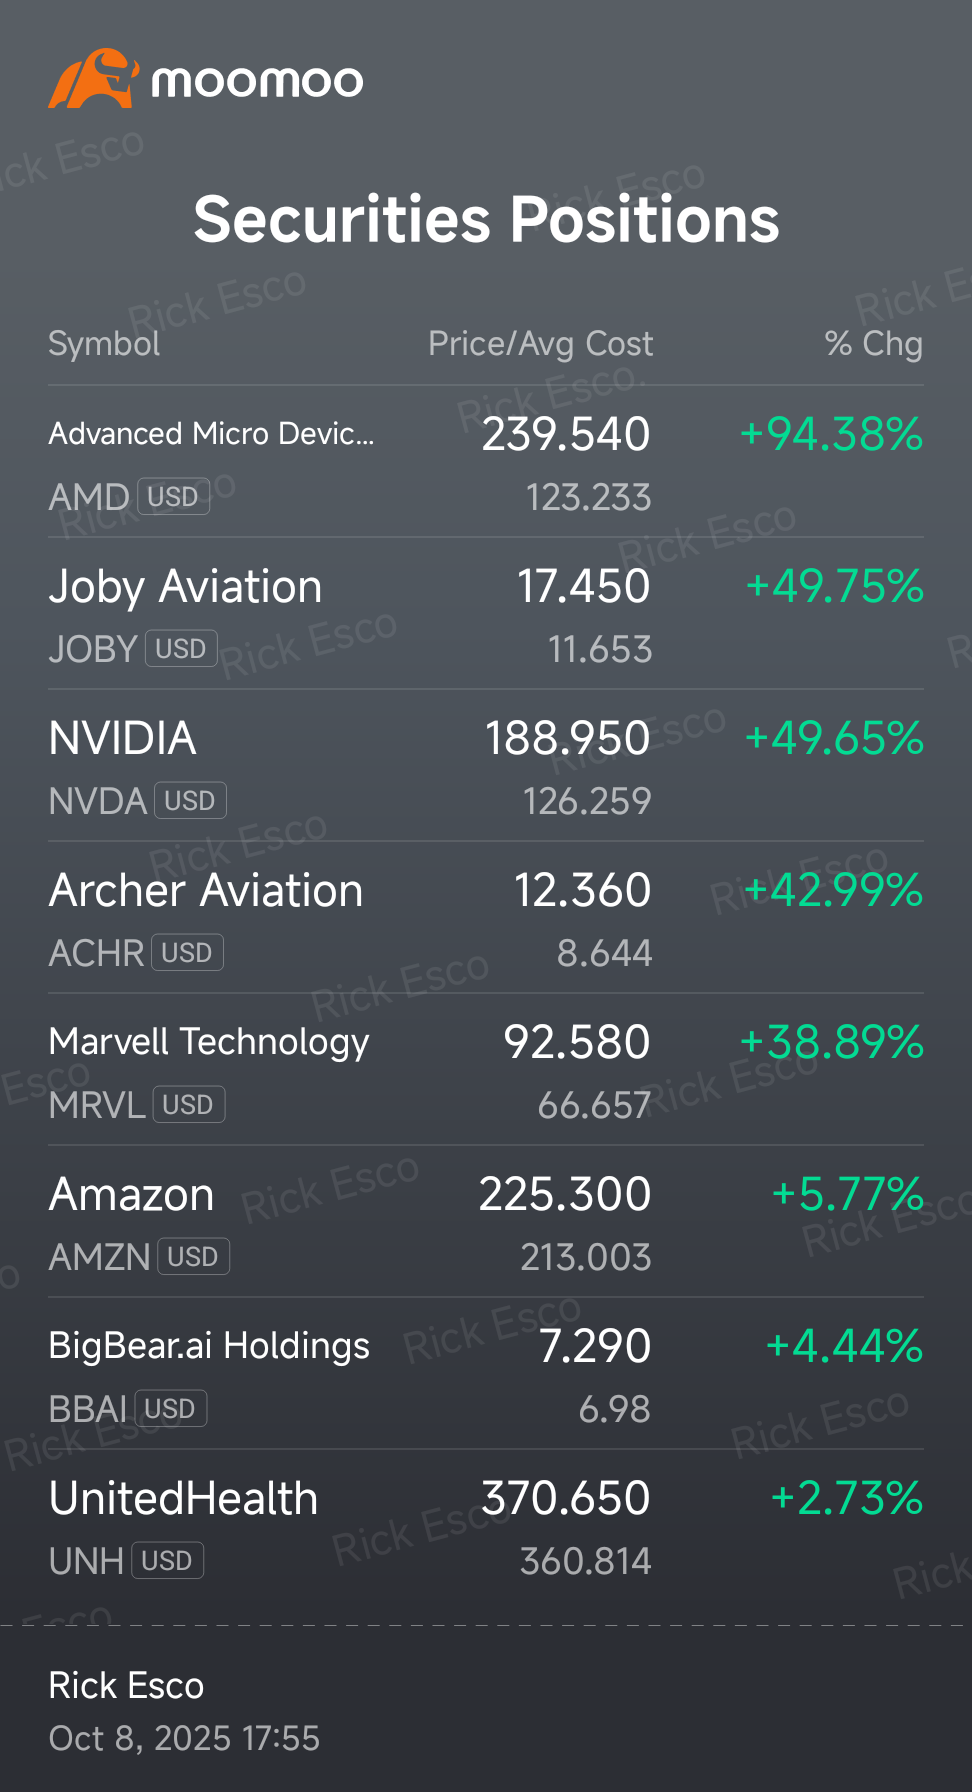Click the Symbol column header
Image resolution: width=972 pixels, height=1792 pixels.
[104, 344]
